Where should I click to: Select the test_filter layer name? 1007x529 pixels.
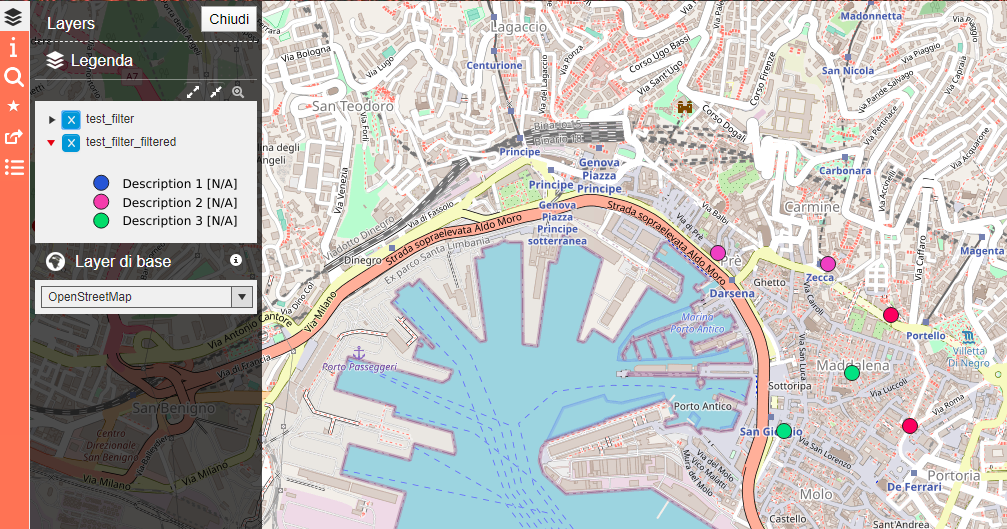click(110, 119)
